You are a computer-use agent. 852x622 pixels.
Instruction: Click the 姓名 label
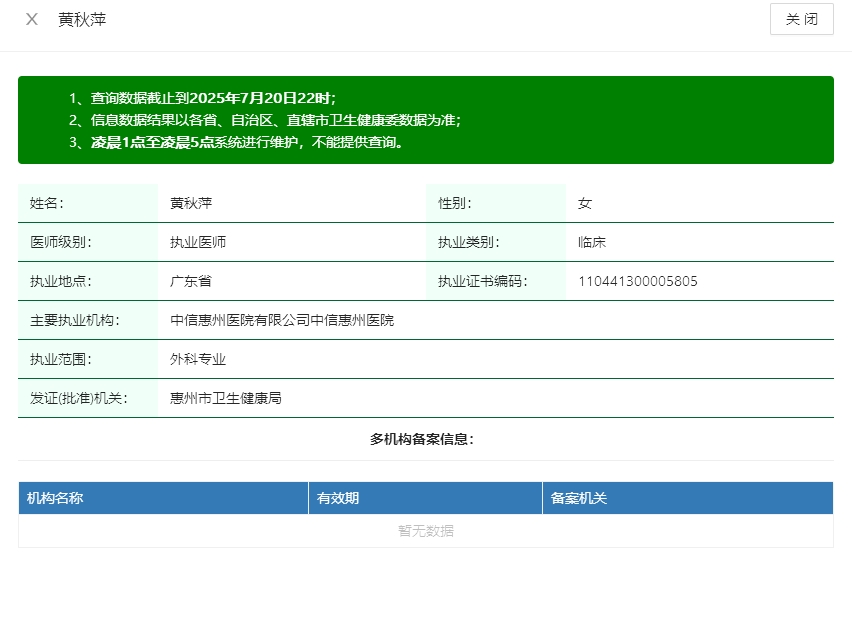pyautogui.click(x=47, y=203)
